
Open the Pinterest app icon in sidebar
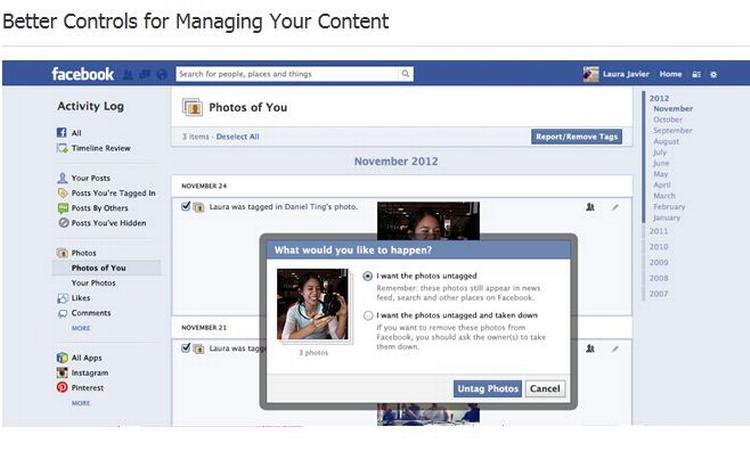pos(62,387)
